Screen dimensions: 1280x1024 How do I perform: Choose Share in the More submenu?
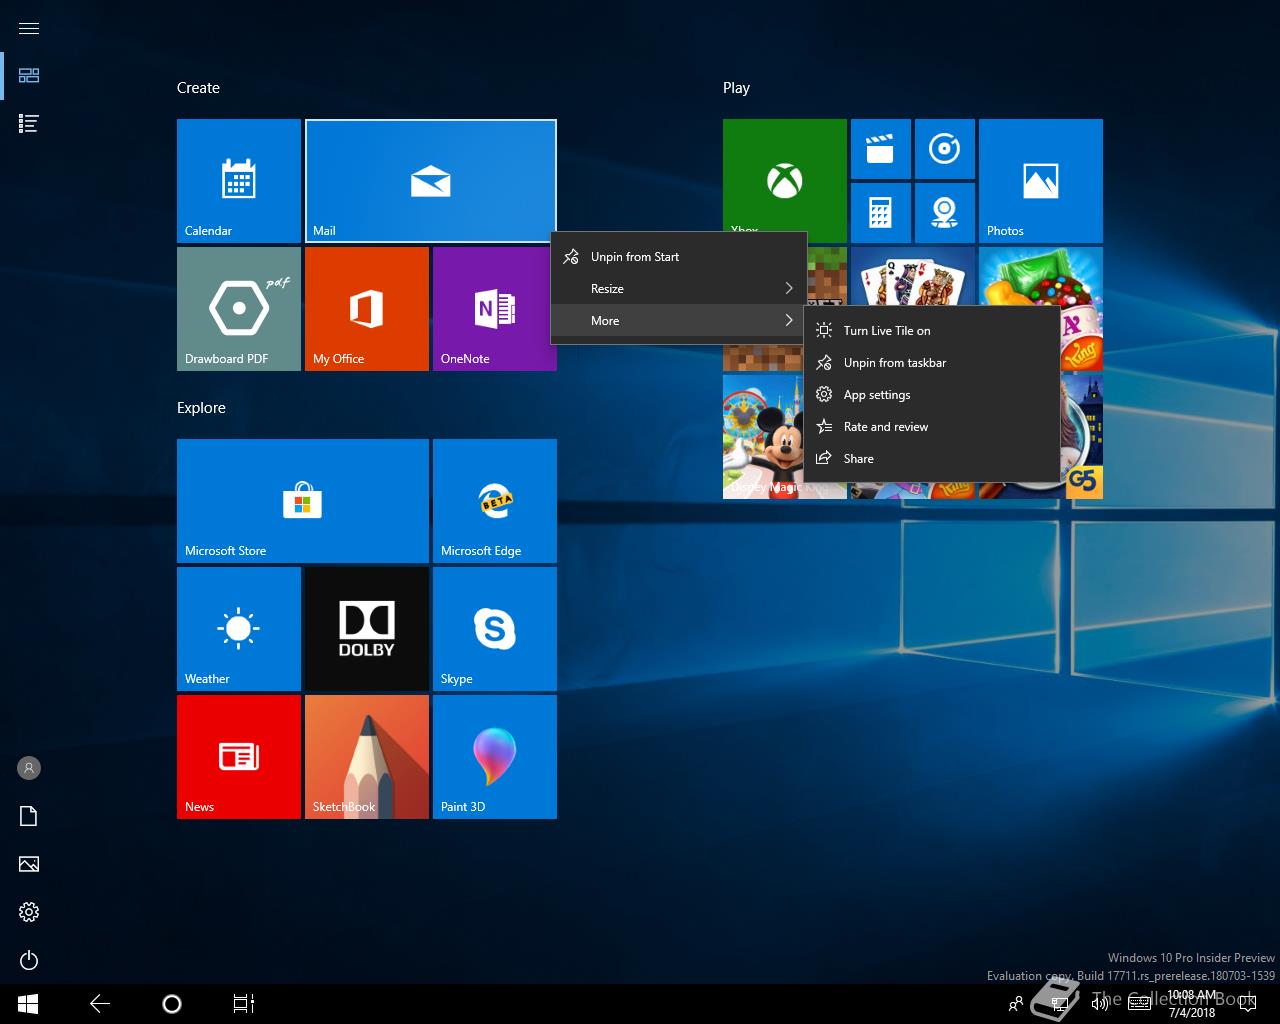tap(932, 459)
